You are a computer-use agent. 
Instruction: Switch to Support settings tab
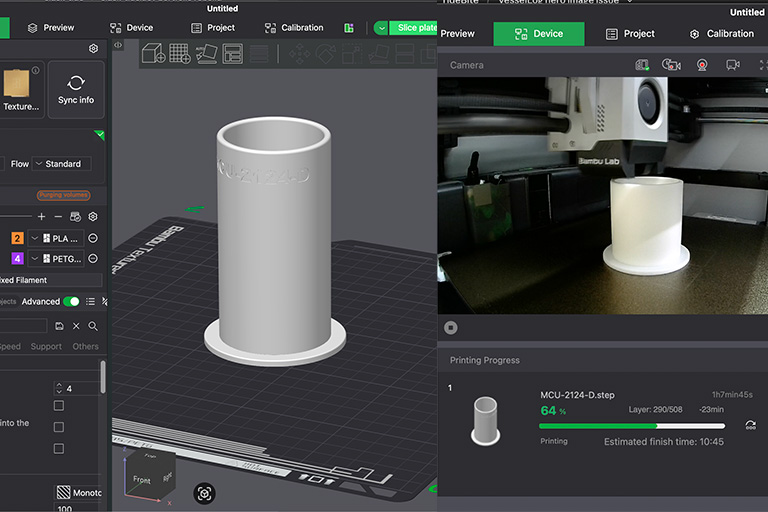point(46,346)
